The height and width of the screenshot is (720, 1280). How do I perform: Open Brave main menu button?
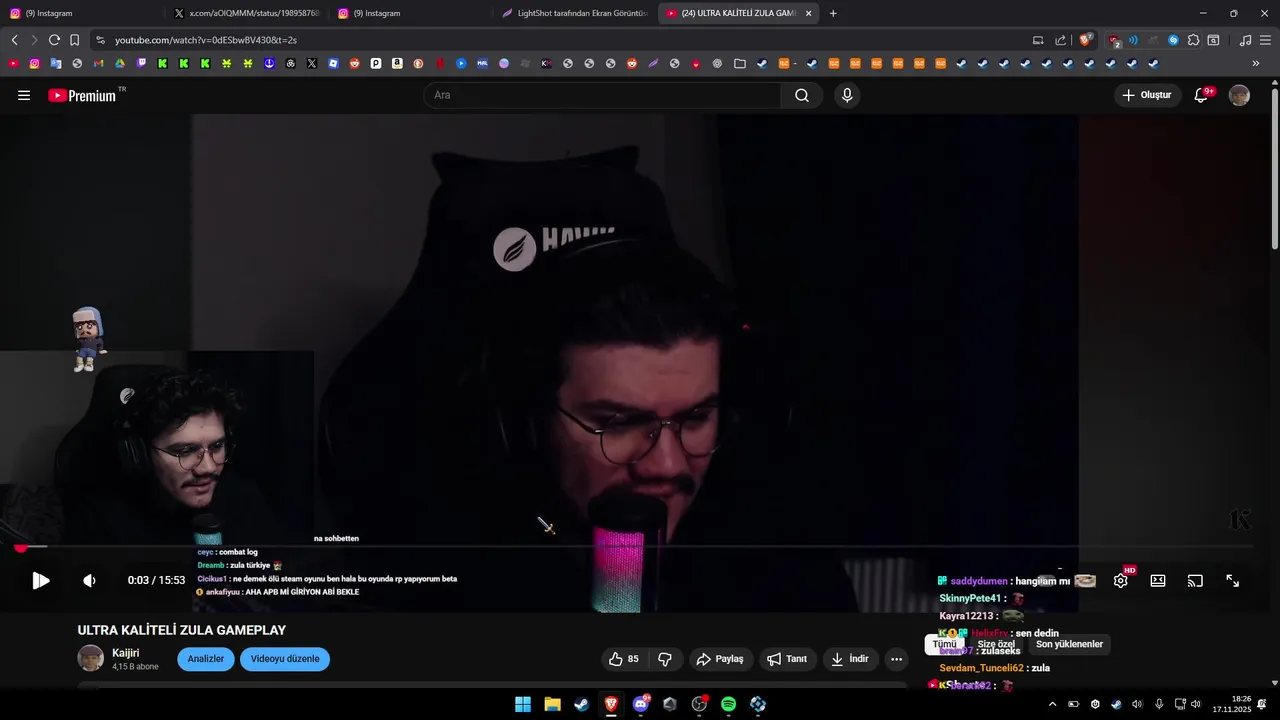(x=1265, y=40)
